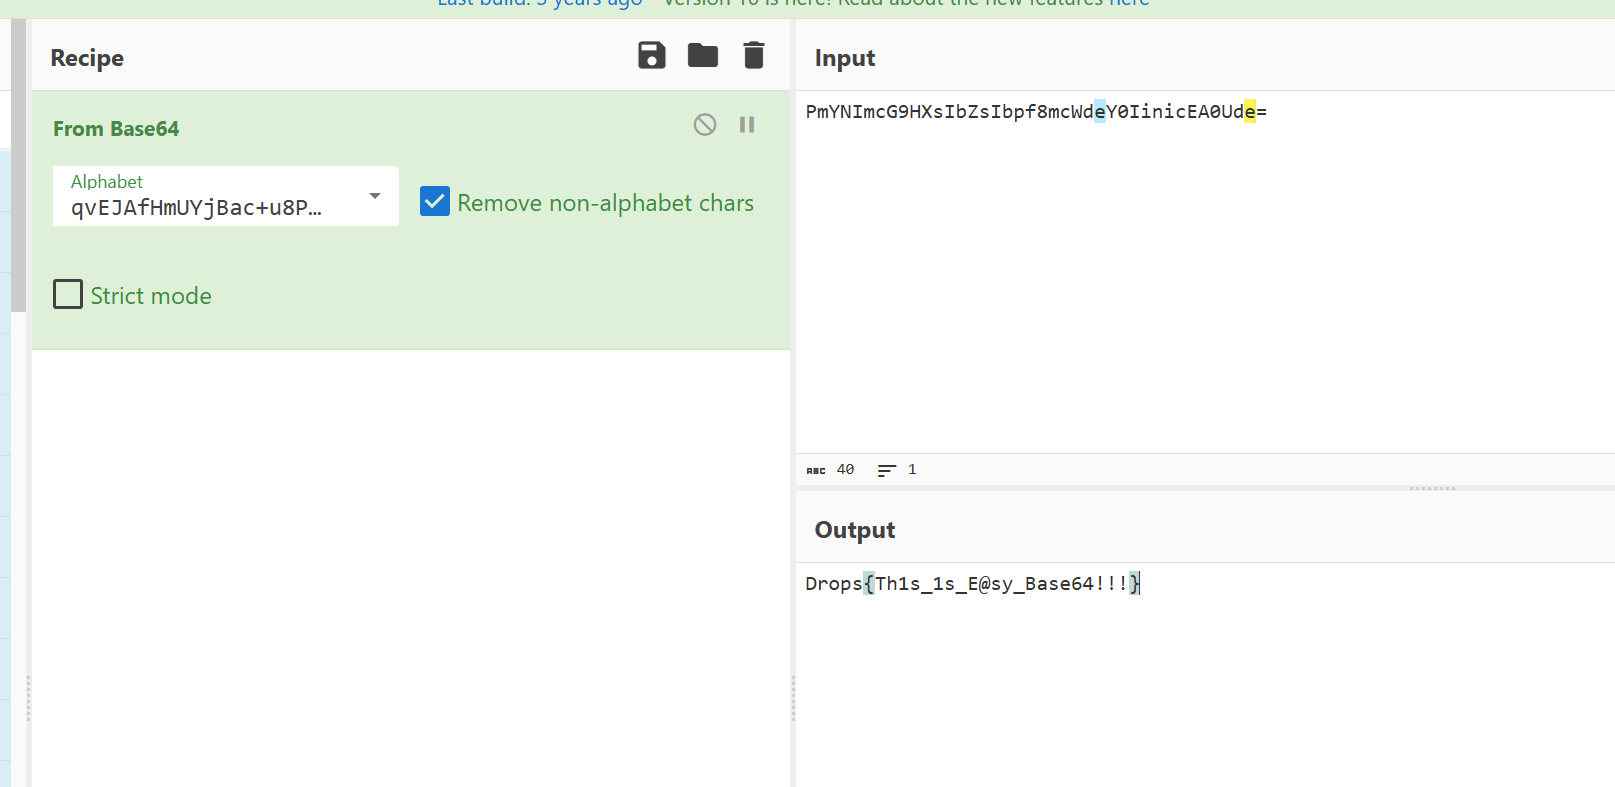Click the Save recipe icon

coord(652,56)
